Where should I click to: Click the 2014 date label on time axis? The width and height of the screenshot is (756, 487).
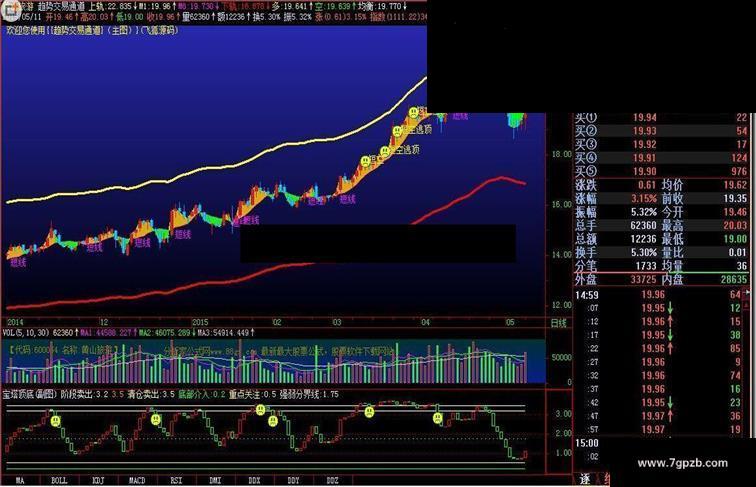15,322
